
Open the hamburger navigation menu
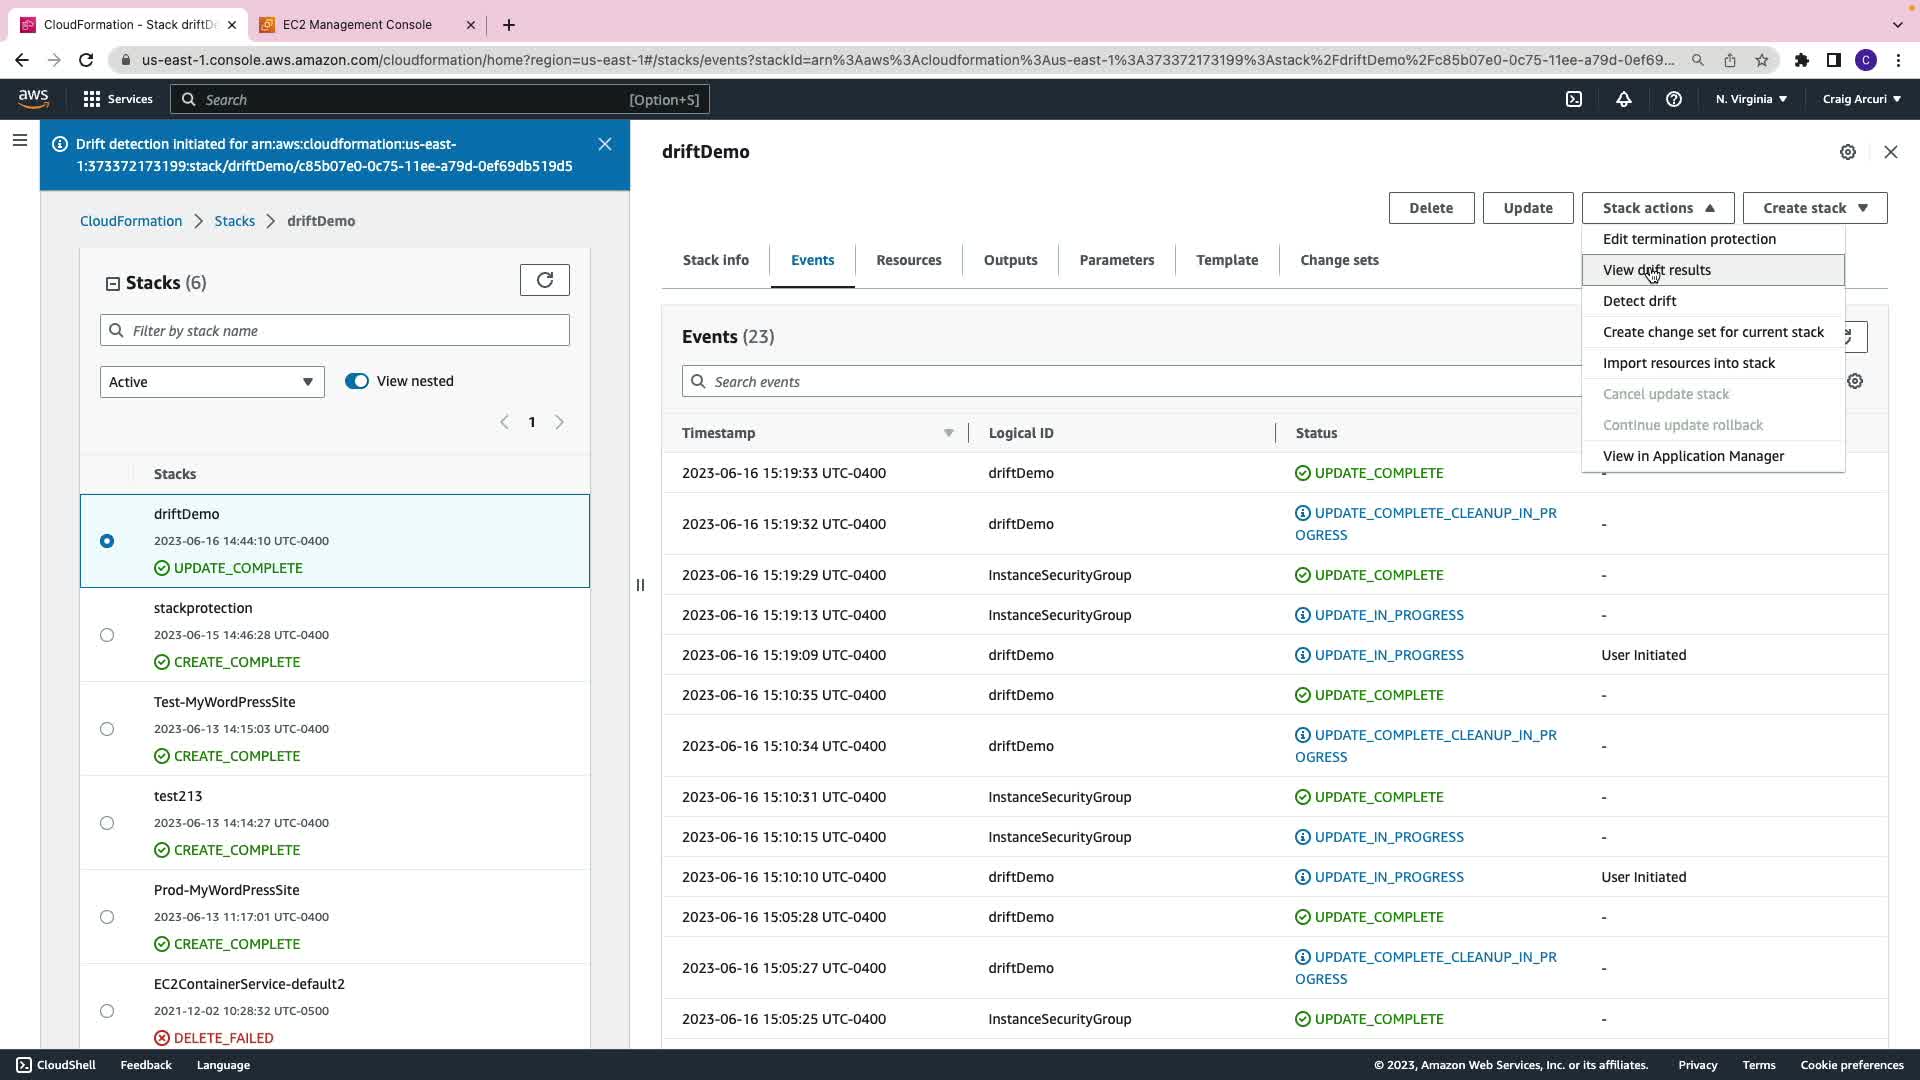[19, 141]
